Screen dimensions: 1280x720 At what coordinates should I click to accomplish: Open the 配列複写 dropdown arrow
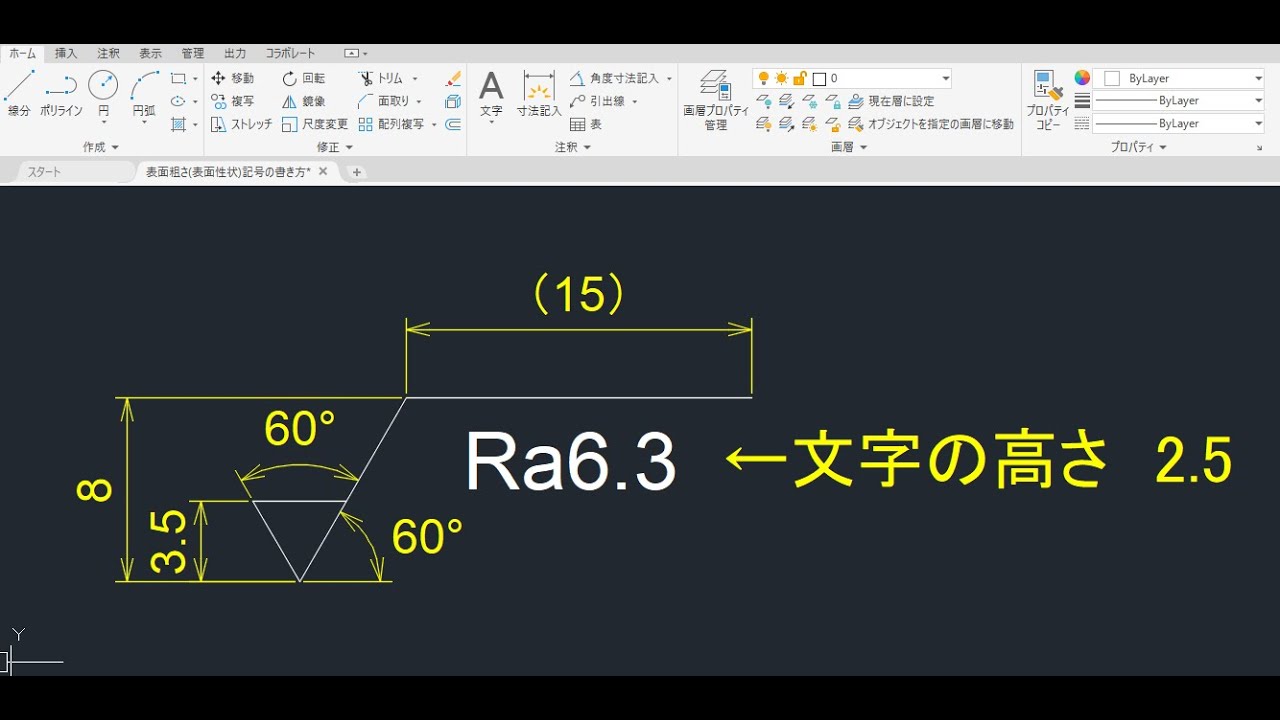tap(434, 124)
